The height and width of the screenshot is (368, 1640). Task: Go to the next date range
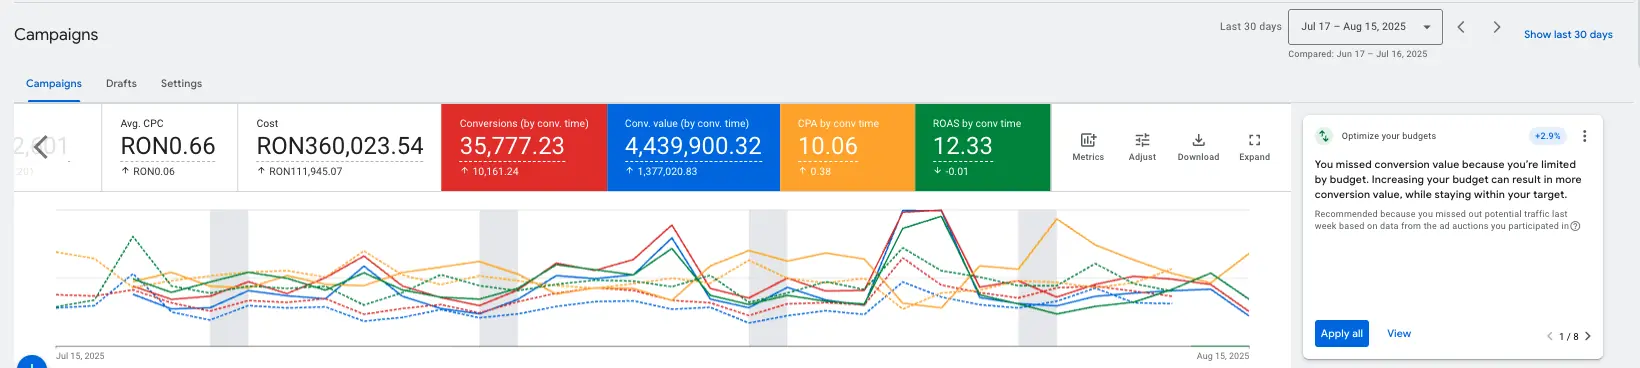[1497, 27]
